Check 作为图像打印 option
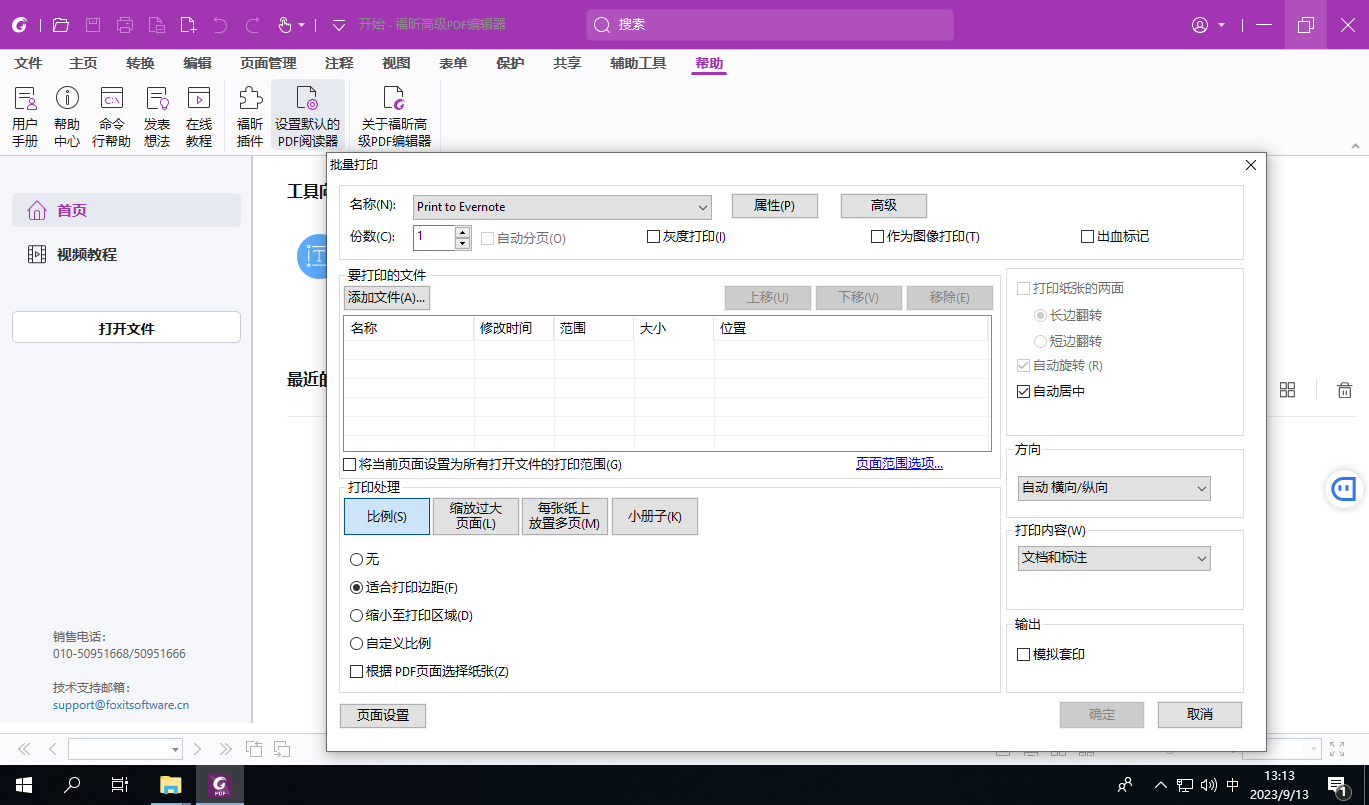Image resolution: width=1369 pixels, height=805 pixels. click(877, 235)
